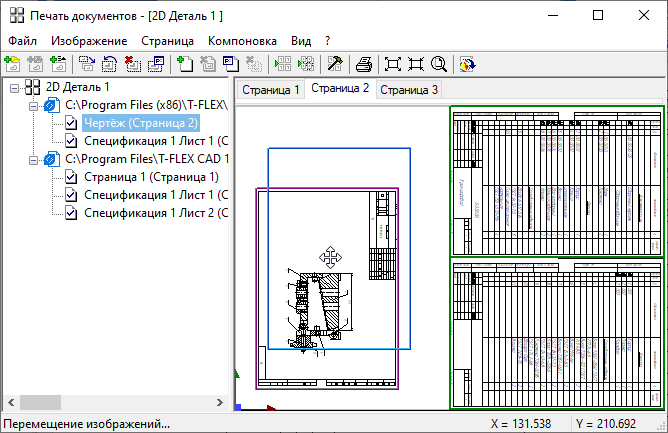
Task: Toggle the Спецификация 1 Лист 2 checkbox
Action: (x=71, y=213)
